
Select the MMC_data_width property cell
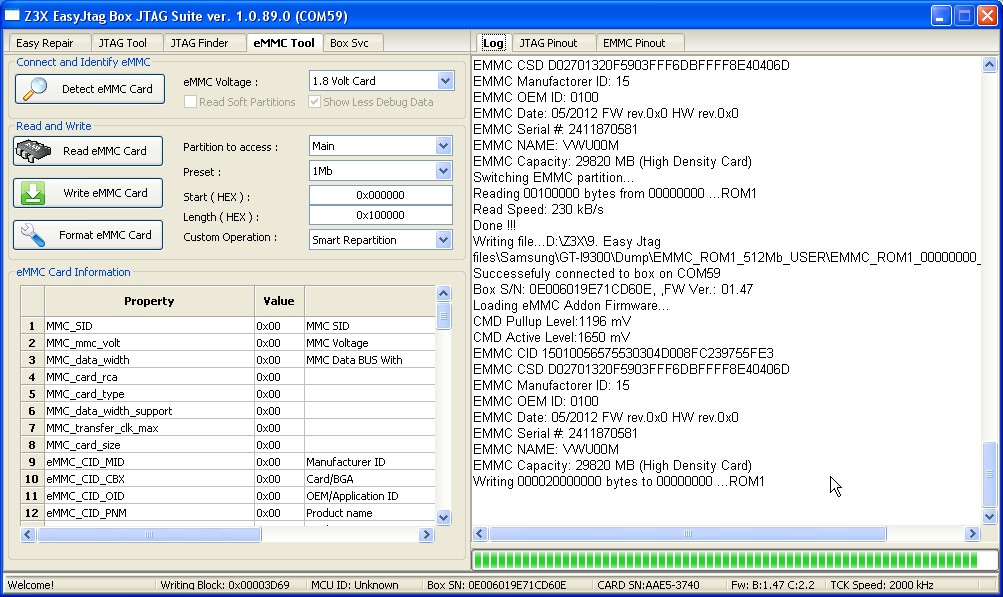tap(149, 360)
